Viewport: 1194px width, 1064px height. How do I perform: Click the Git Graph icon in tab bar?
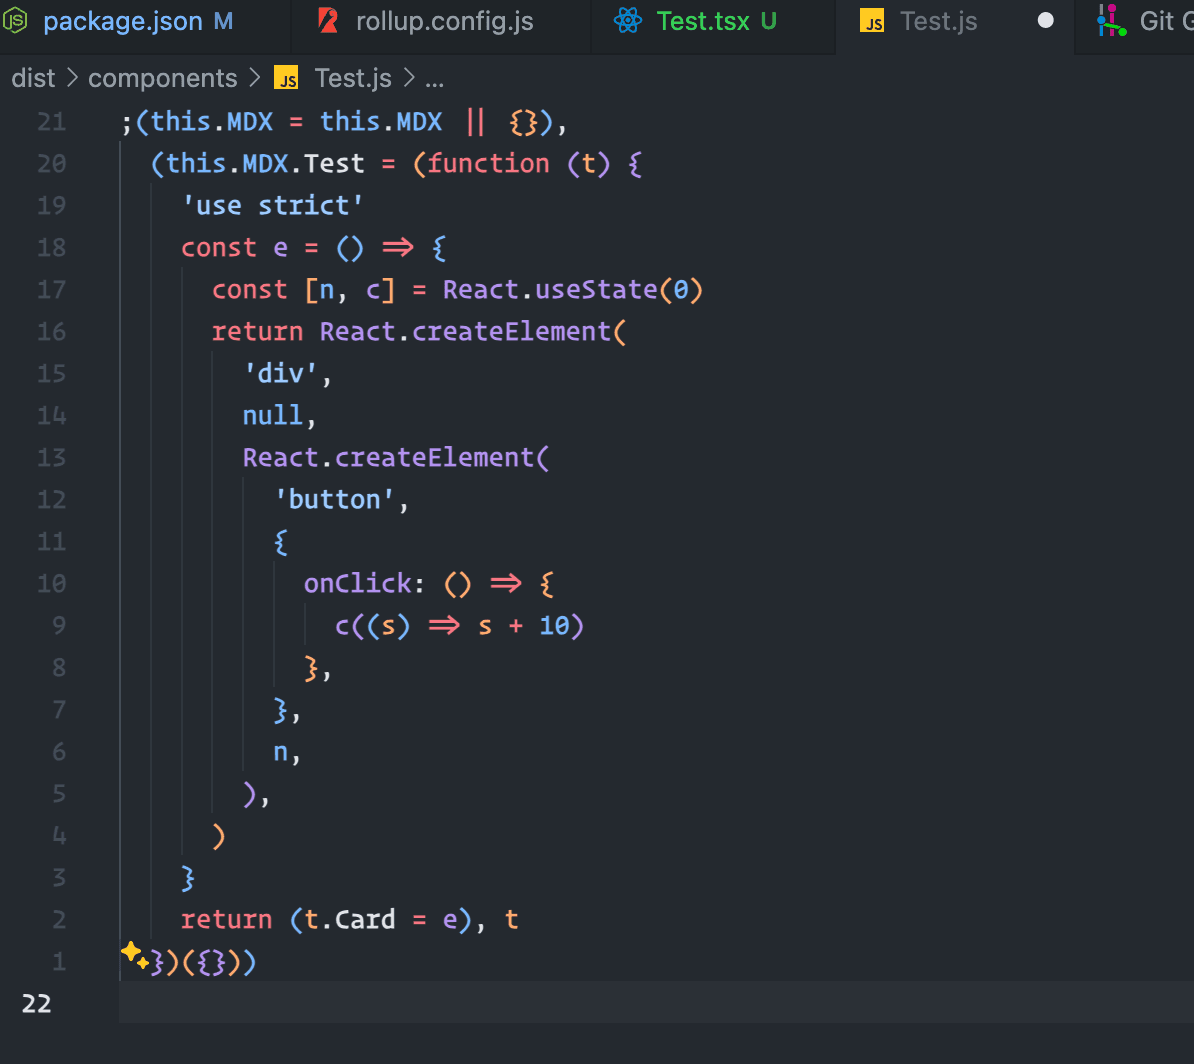click(x=1111, y=21)
